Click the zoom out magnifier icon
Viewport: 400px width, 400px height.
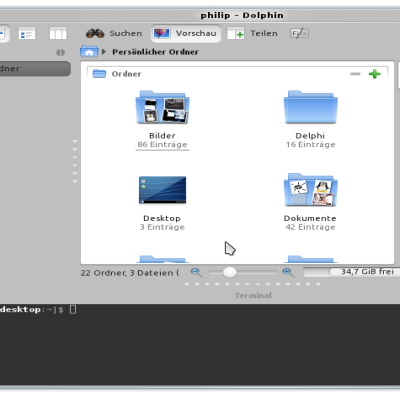pos(196,272)
